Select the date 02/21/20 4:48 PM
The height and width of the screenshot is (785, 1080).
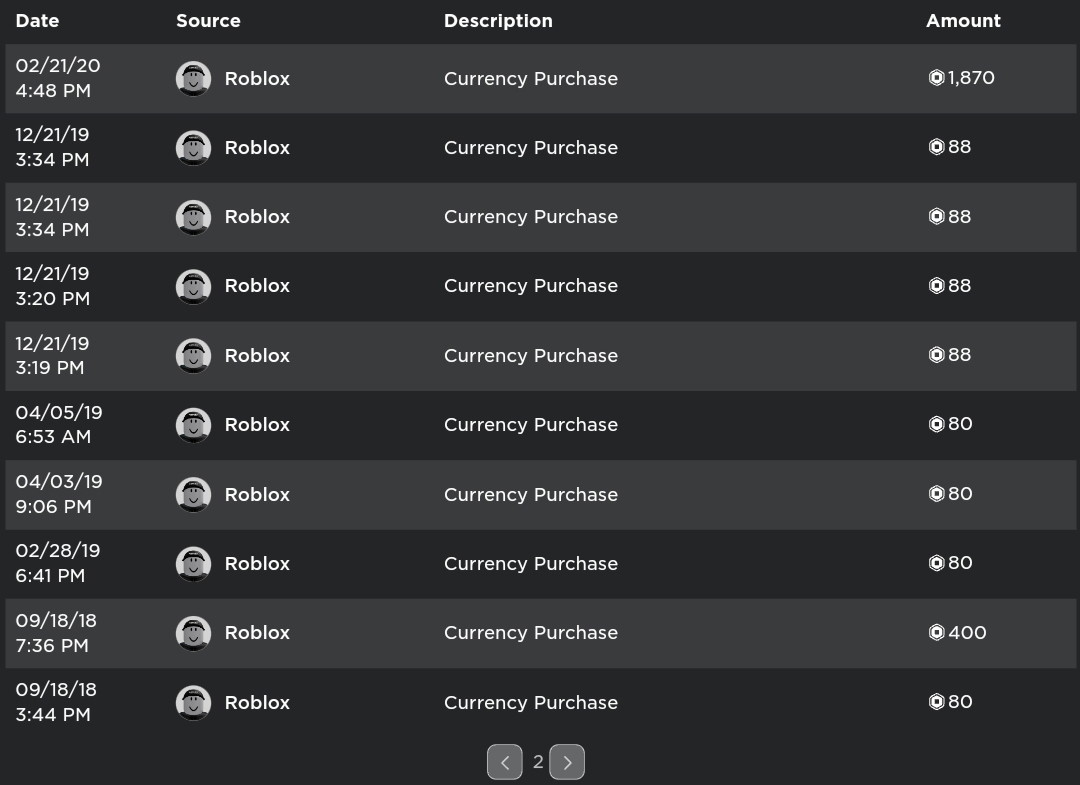[x=58, y=78]
